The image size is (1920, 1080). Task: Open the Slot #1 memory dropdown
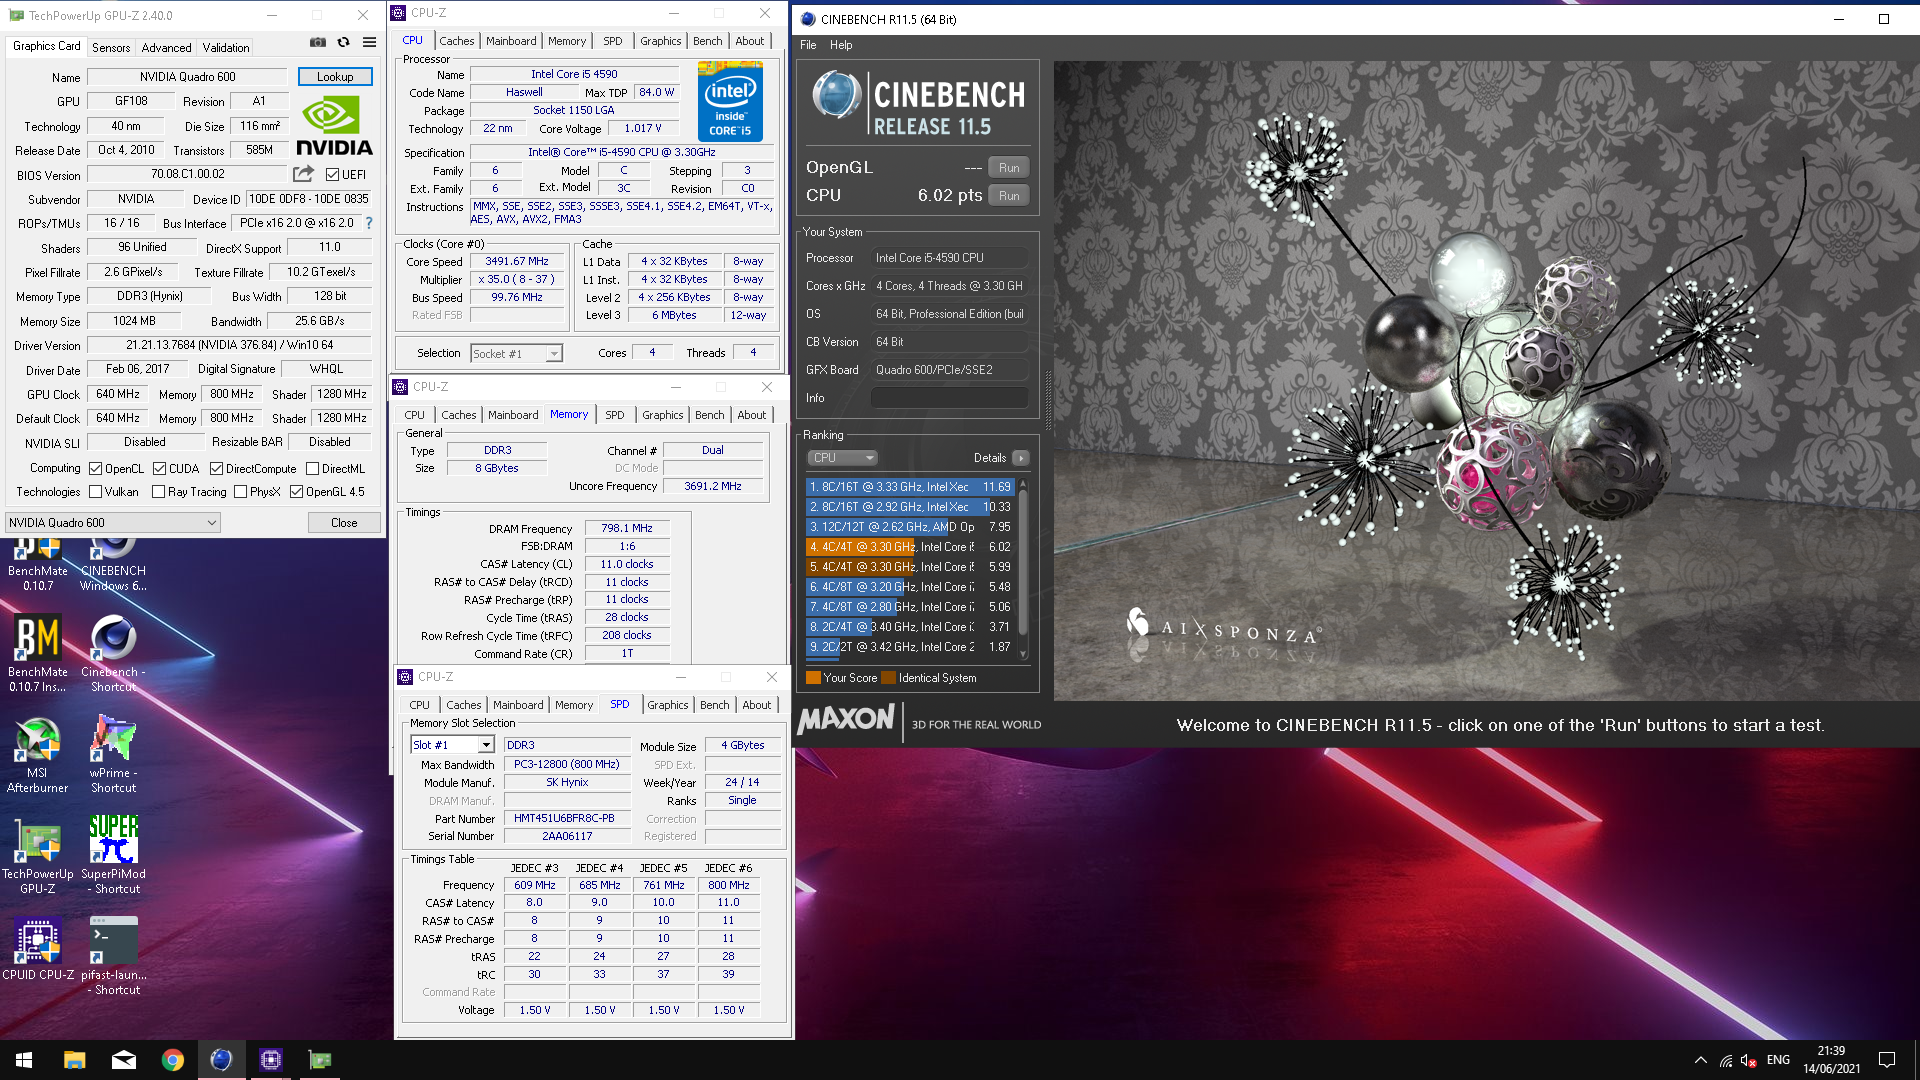point(452,745)
